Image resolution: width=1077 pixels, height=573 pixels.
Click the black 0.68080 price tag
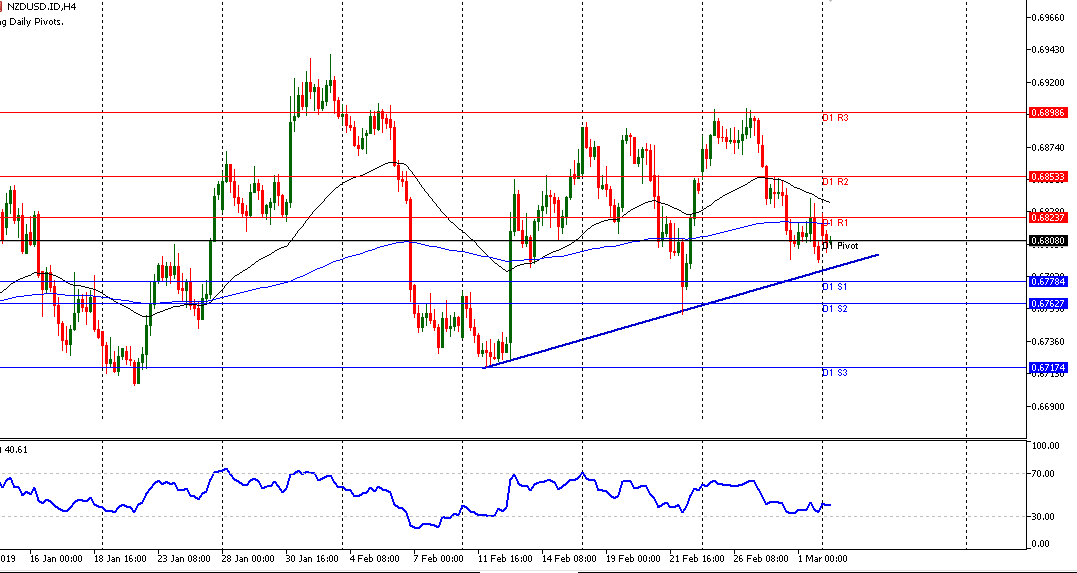coord(1047,240)
